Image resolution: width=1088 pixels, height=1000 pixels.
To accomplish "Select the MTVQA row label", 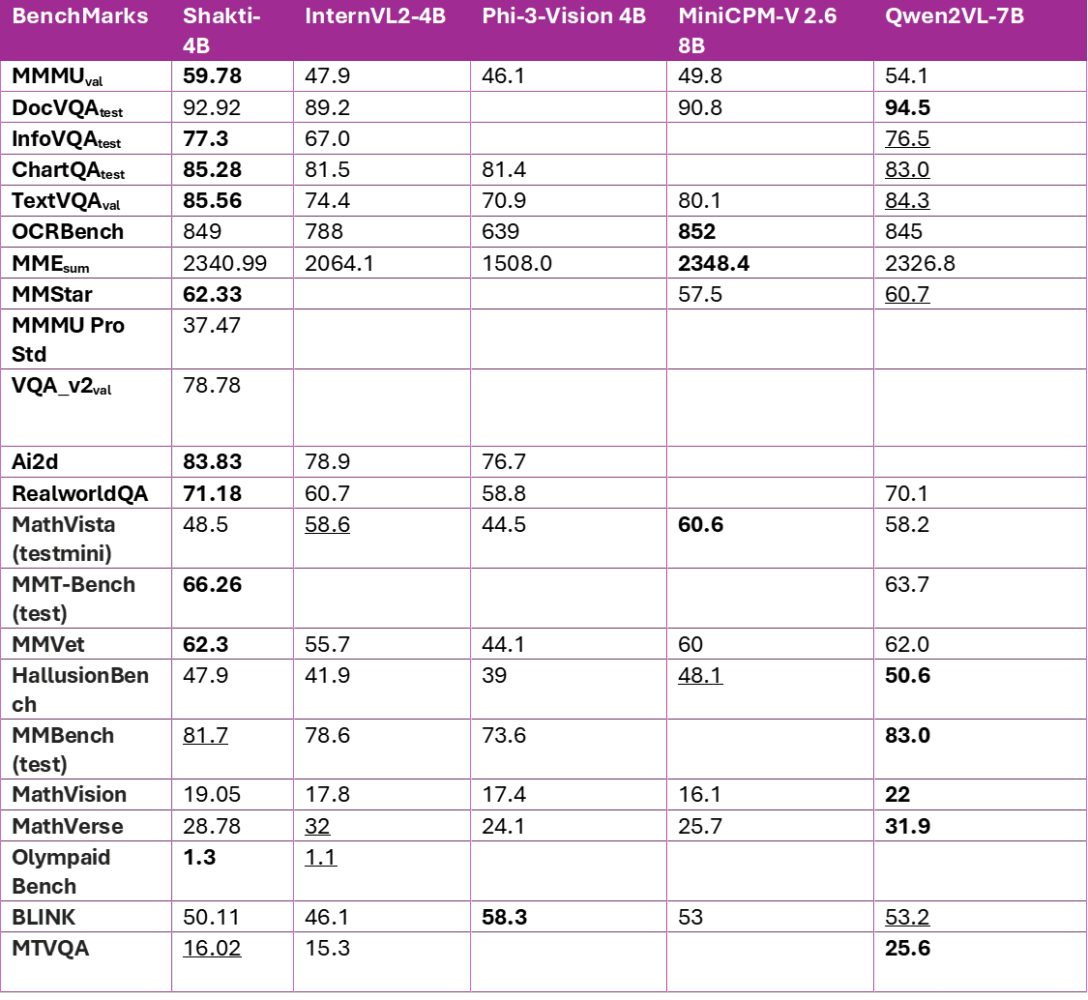I will (50, 948).
